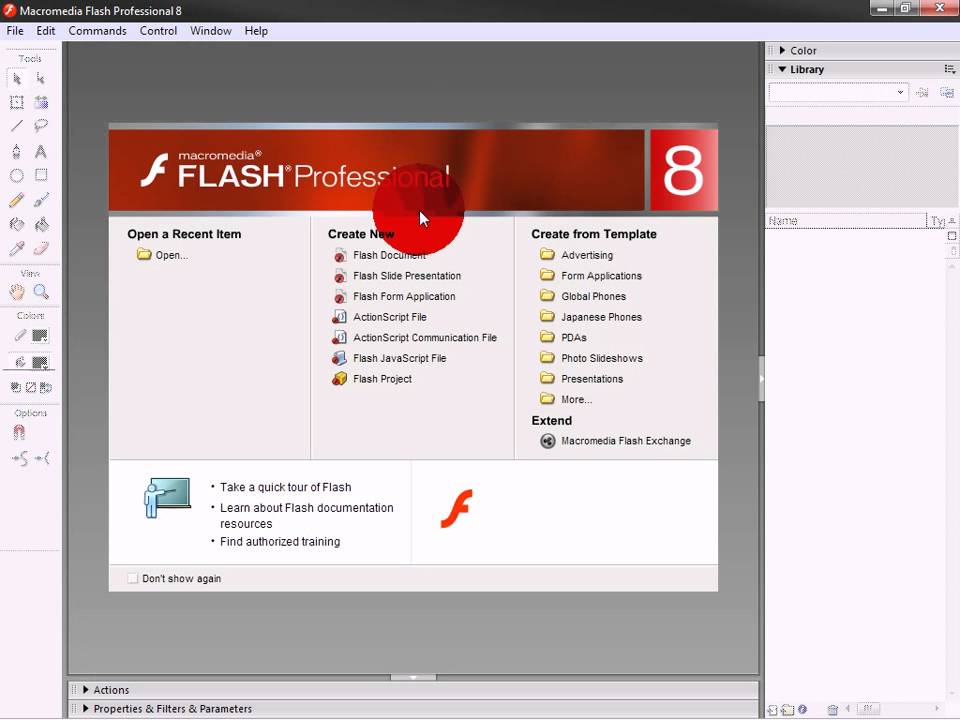The width and height of the screenshot is (960, 720).
Task: Check the Don't show again box
Action: 133,579
